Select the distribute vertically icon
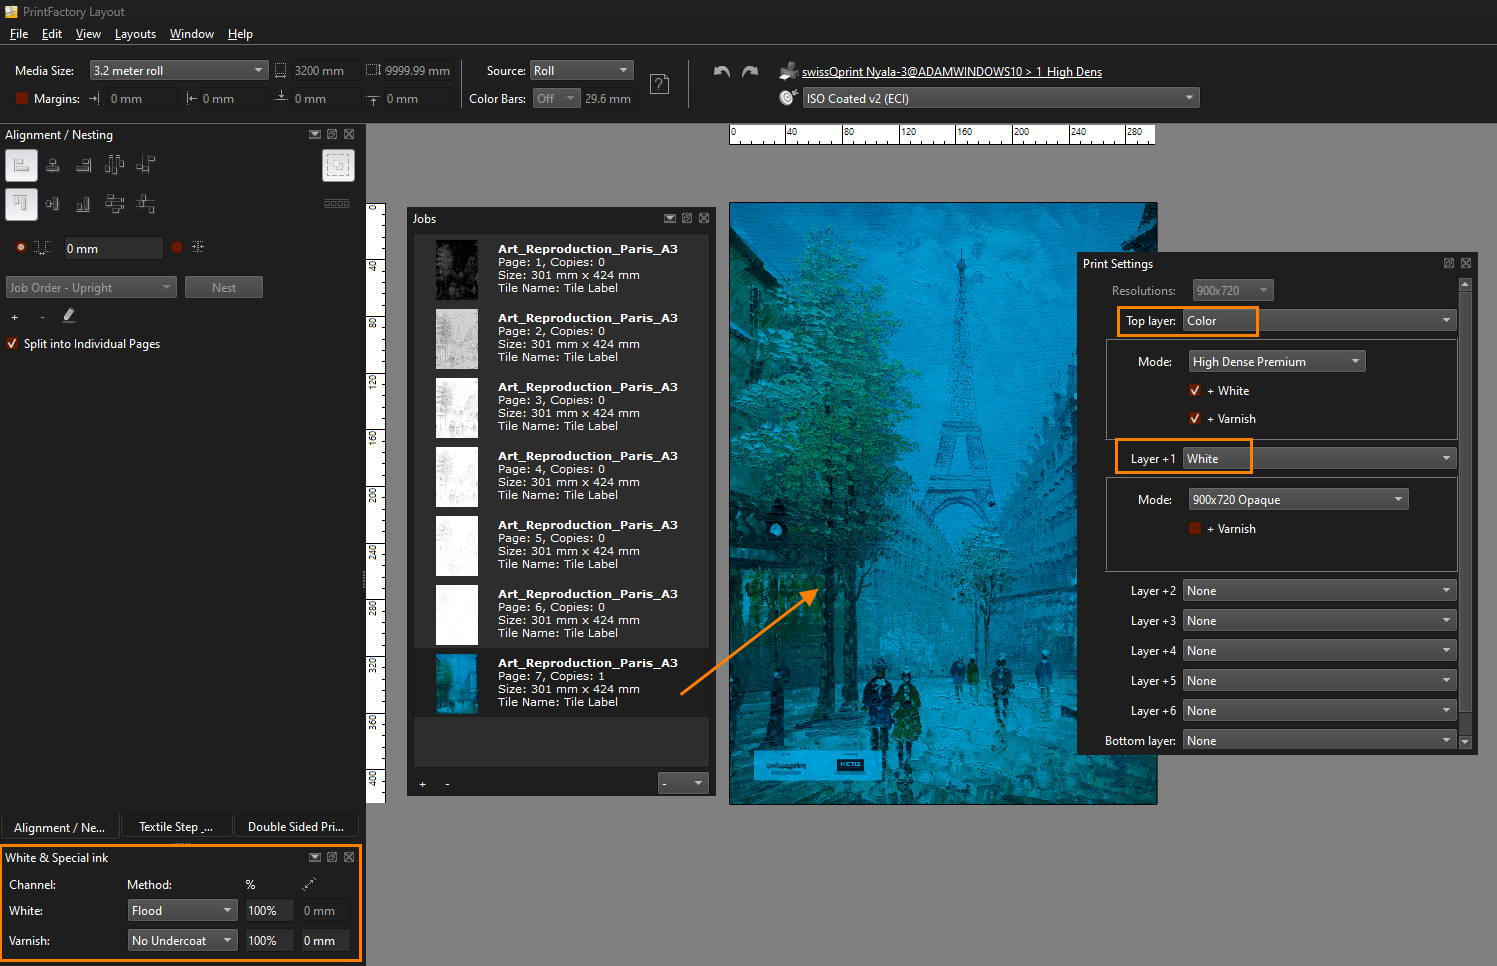1497x966 pixels. [115, 204]
